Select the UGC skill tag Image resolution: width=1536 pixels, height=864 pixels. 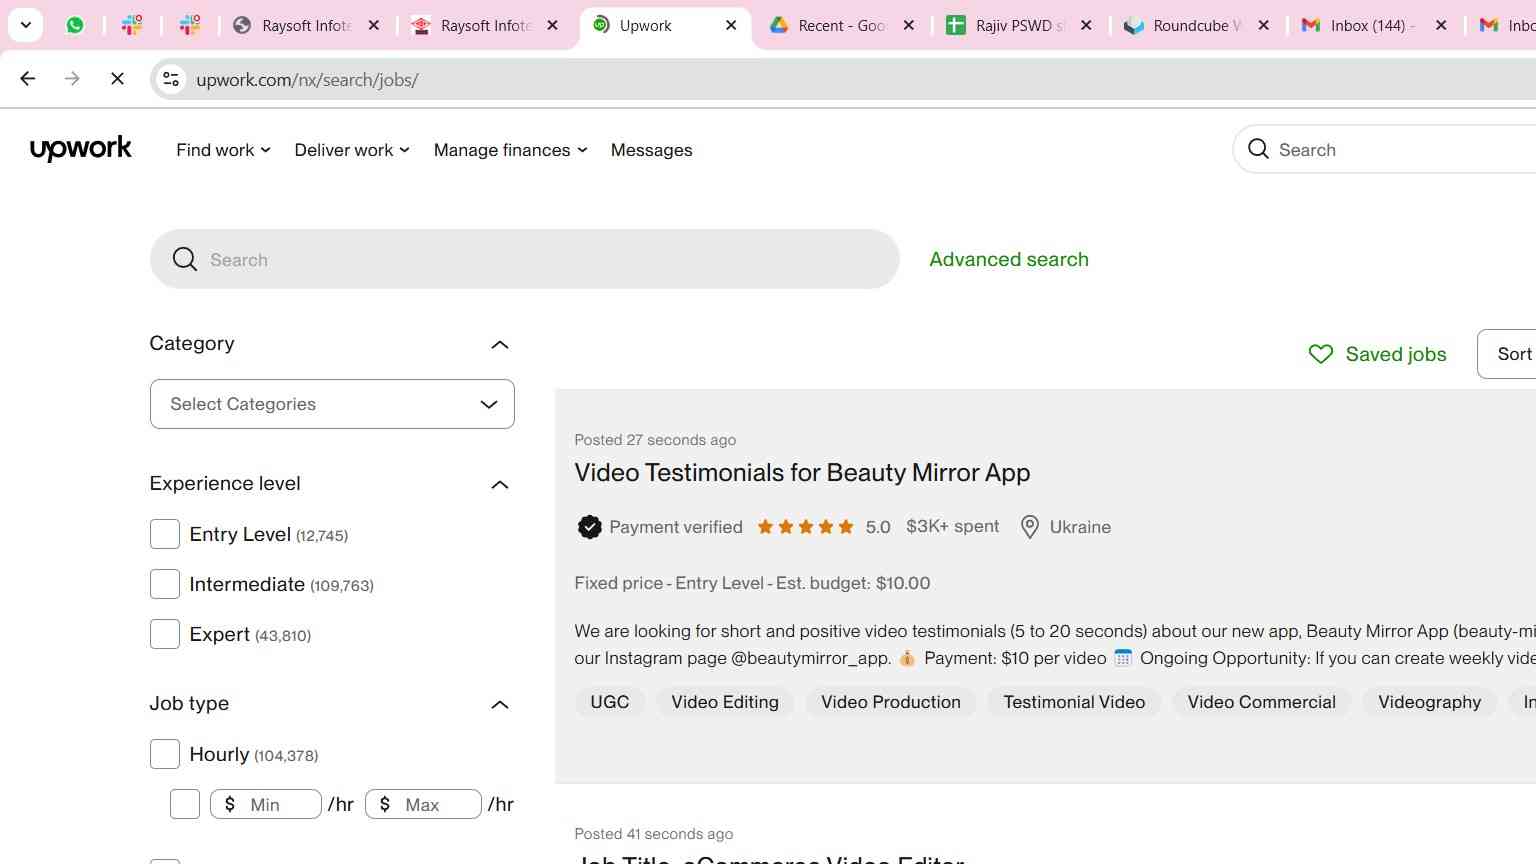[609, 702]
